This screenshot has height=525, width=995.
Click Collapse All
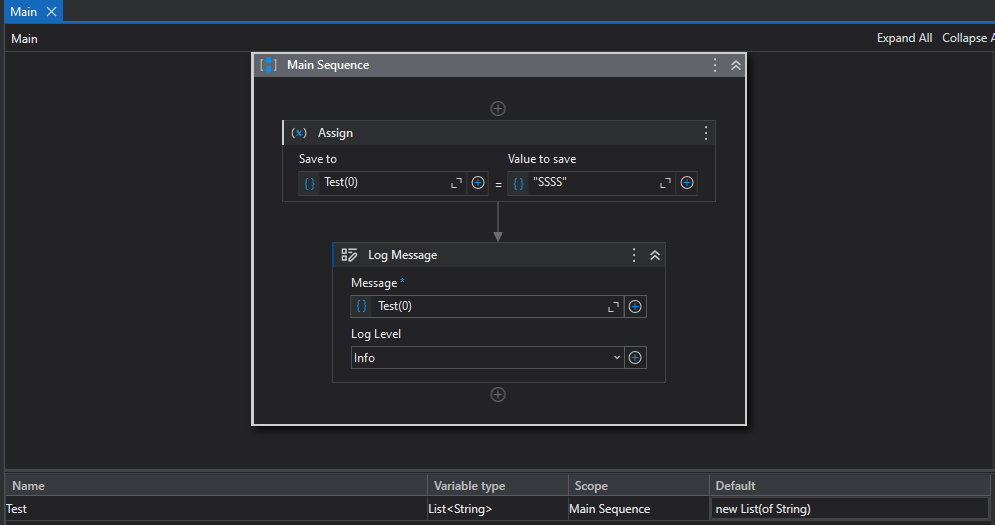tap(967, 38)
